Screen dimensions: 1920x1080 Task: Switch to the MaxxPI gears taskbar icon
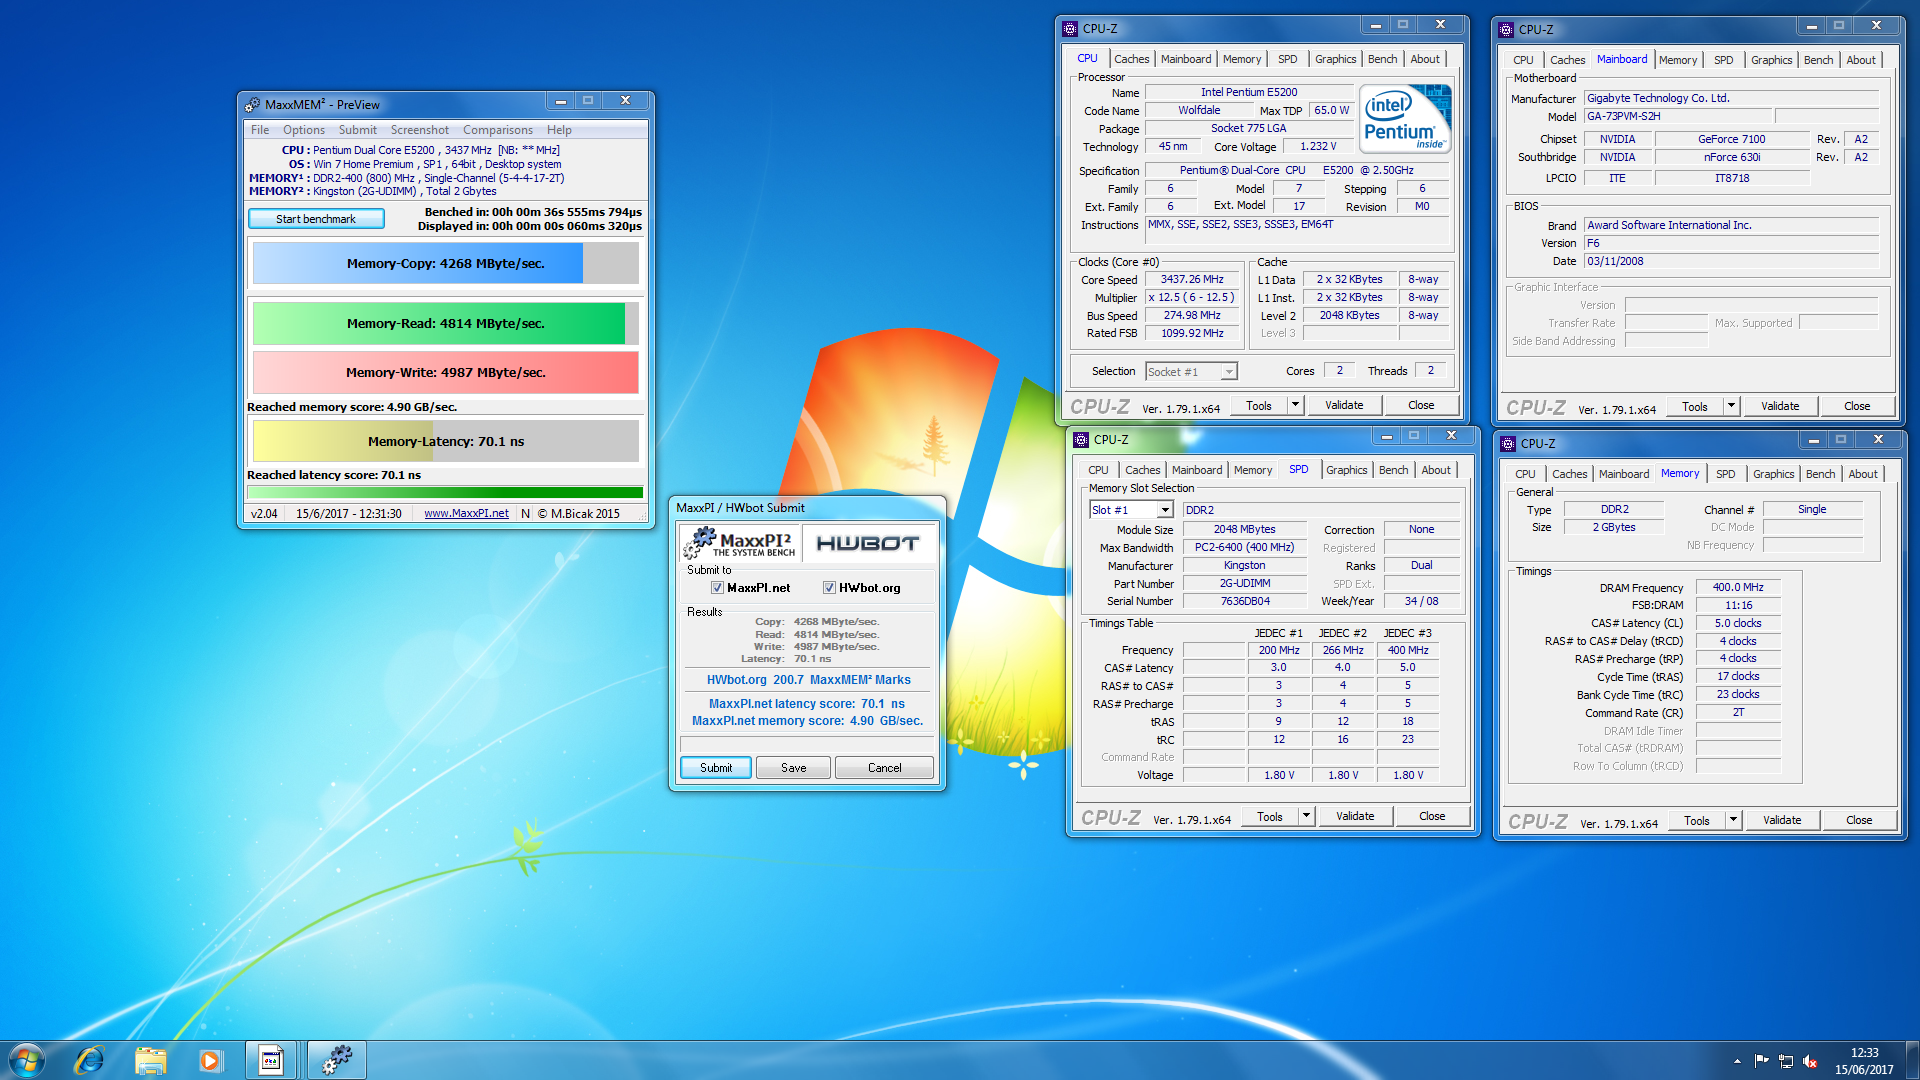[337, 1060]
